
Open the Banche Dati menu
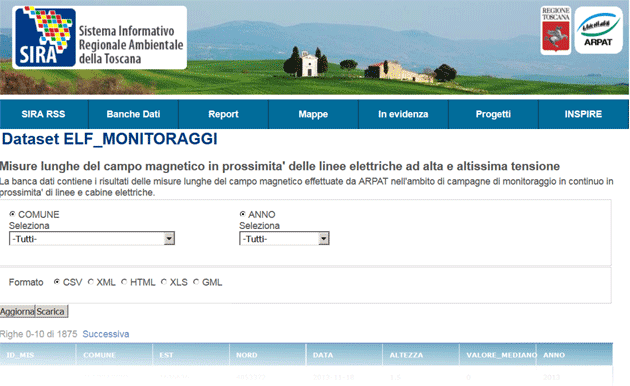[133, 114]
